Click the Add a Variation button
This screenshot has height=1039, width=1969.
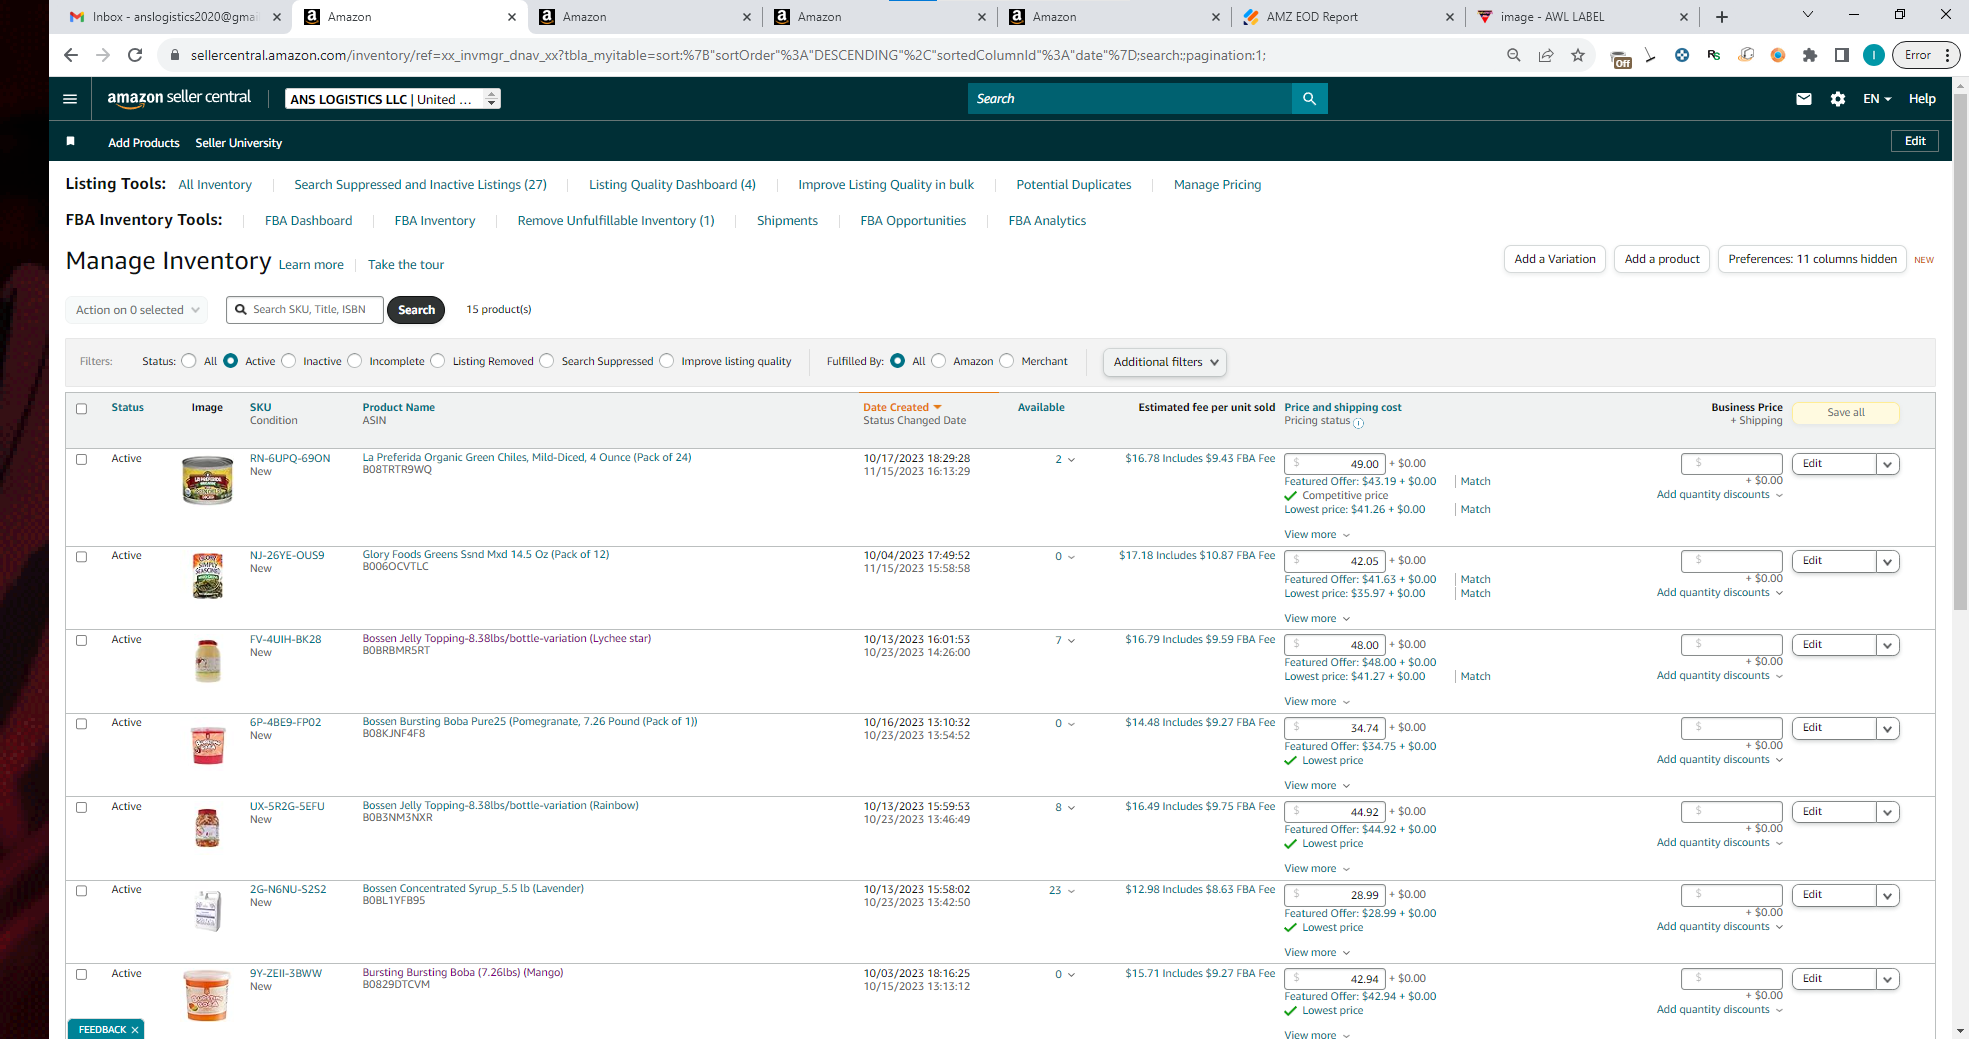pos(1555,259)
